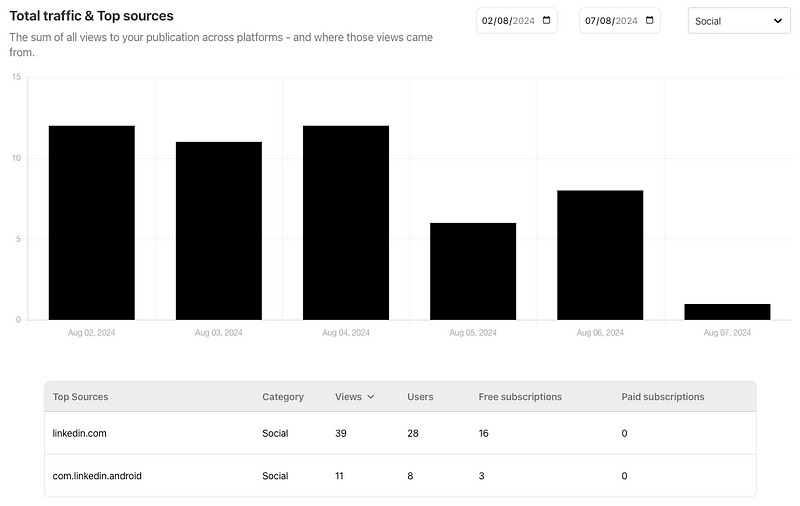Click paid subscriptions 0 in linkedin.com row
The width and height of the screenshot is (800, 506).
(x=624, y=433)
